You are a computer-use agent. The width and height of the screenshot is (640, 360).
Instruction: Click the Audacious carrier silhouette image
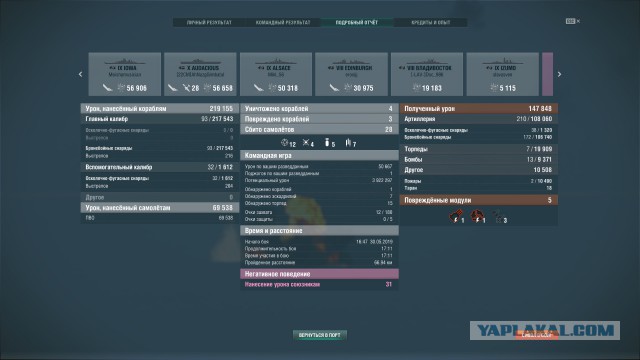click(x=200, y=62)
